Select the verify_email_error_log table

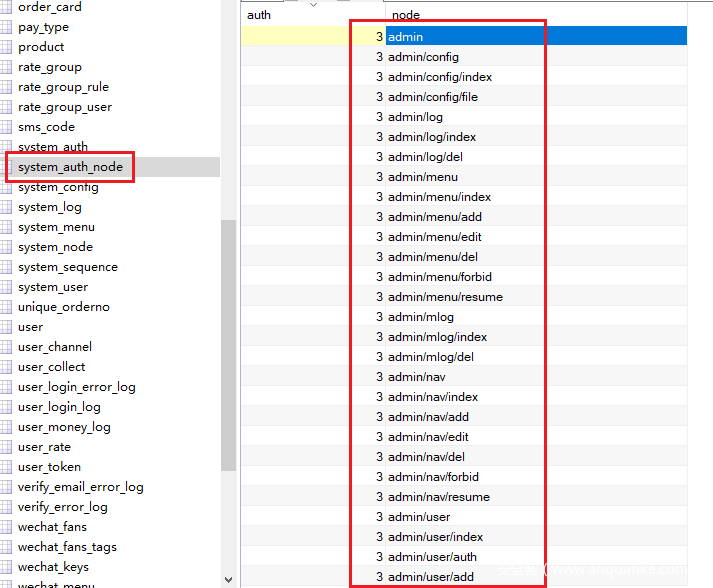point(80,487)
